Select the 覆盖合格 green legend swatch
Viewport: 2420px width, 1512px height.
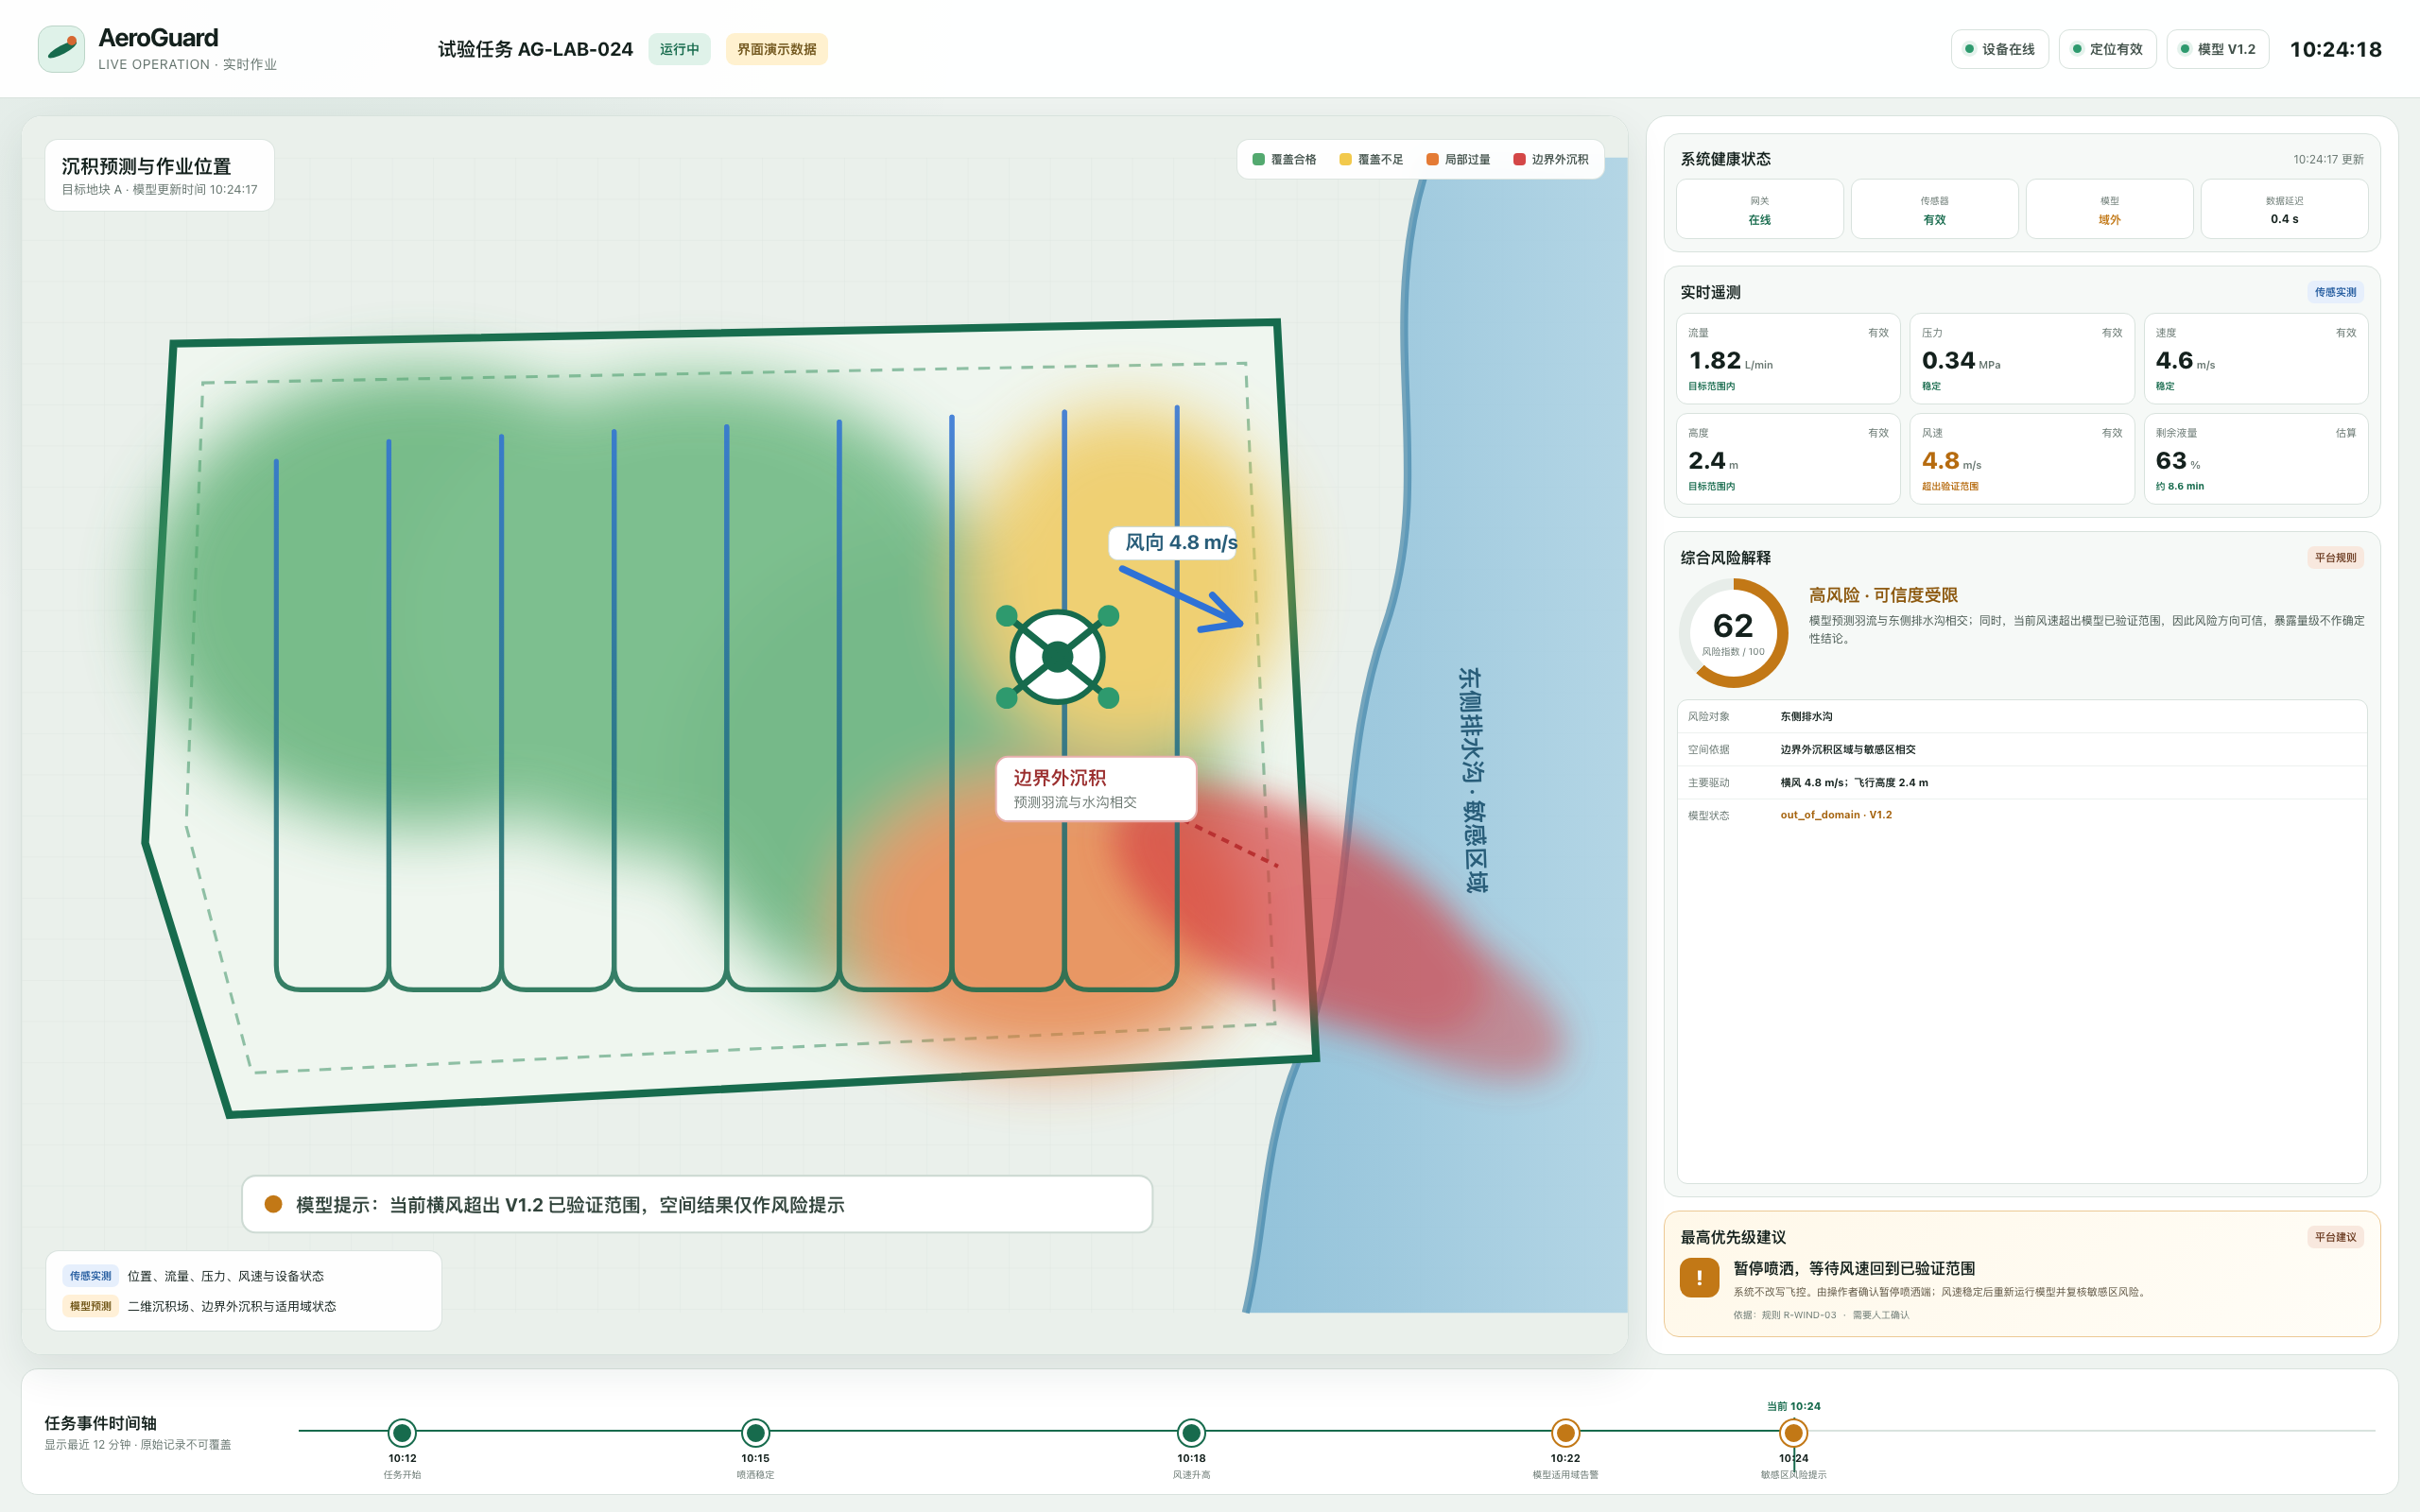coord(1259,159)
